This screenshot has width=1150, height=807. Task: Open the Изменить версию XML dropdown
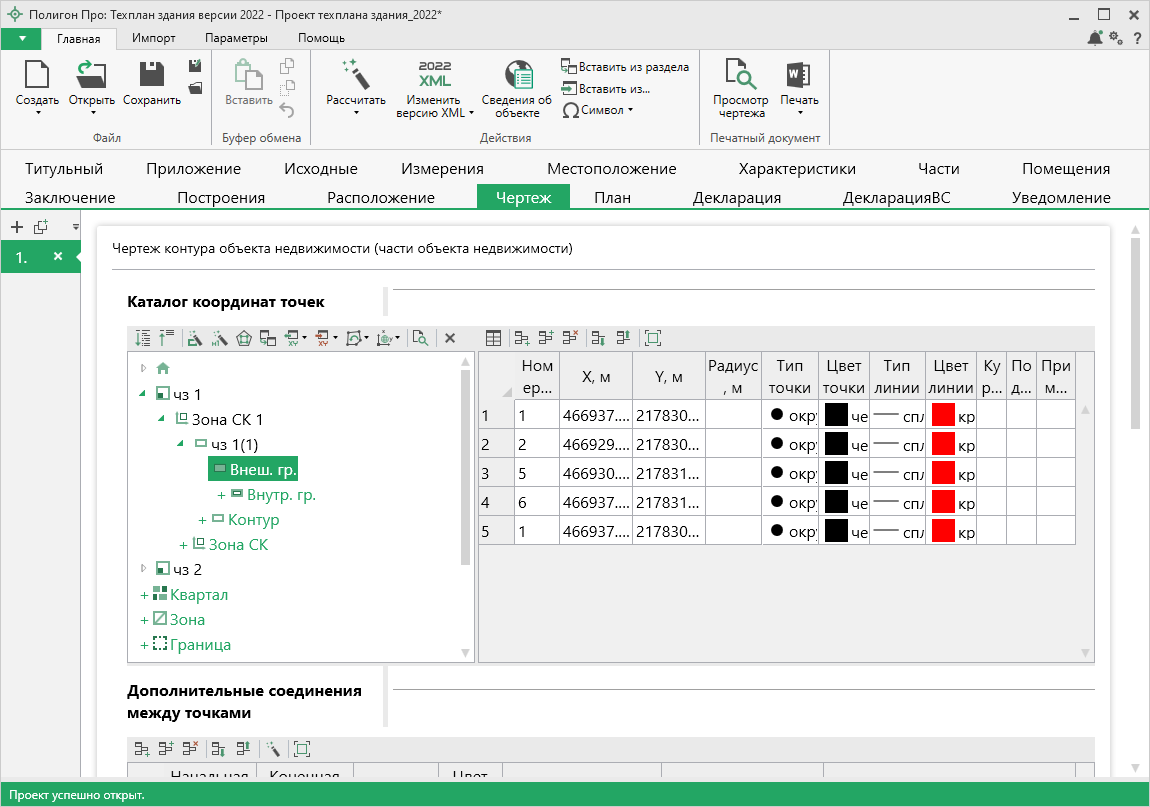coord(434,106)
